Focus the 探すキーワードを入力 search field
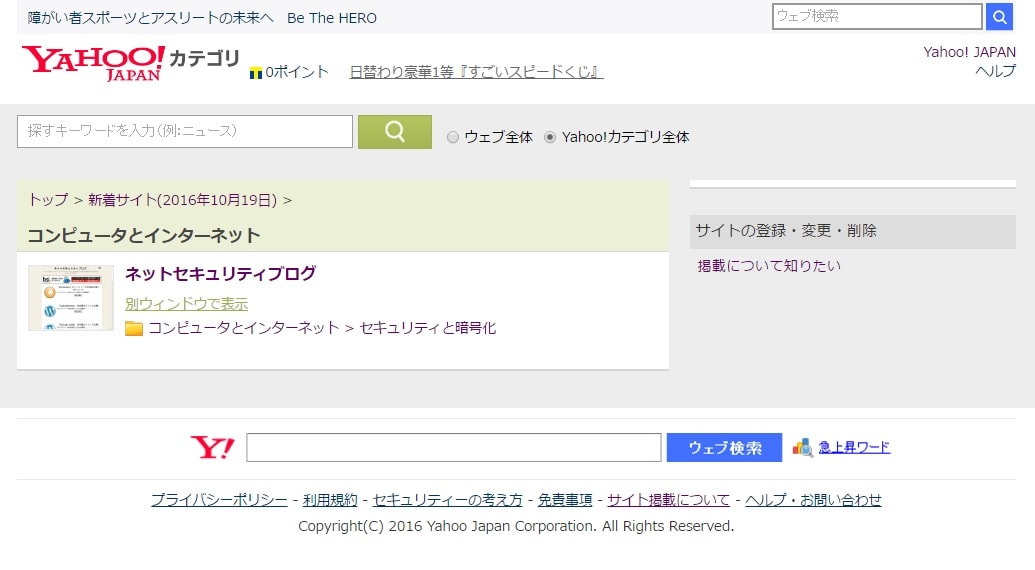This screenshot has width=1035, height=570. tap(185, 131)
